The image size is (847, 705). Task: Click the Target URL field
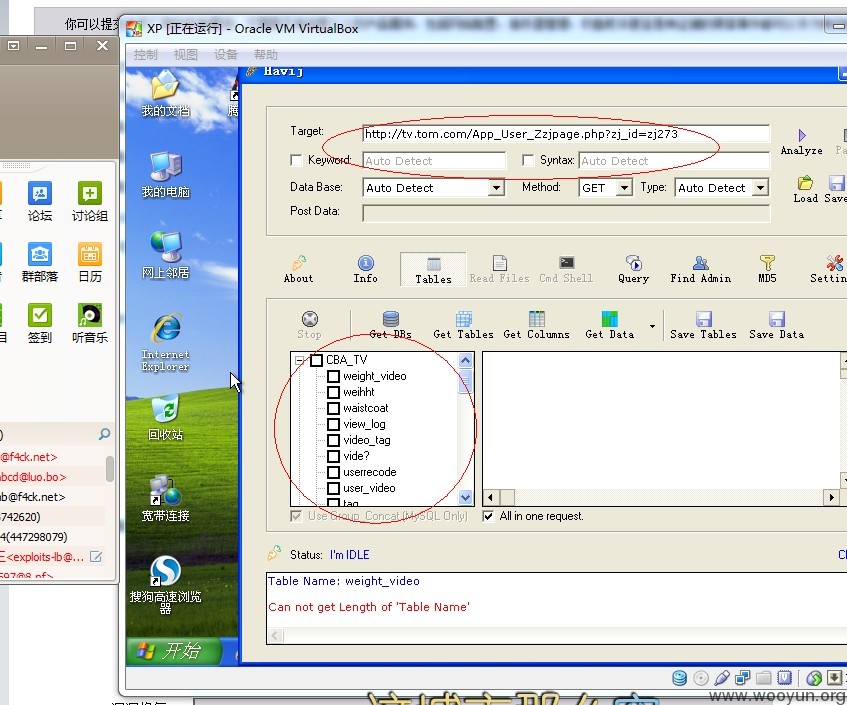point(566,134)
